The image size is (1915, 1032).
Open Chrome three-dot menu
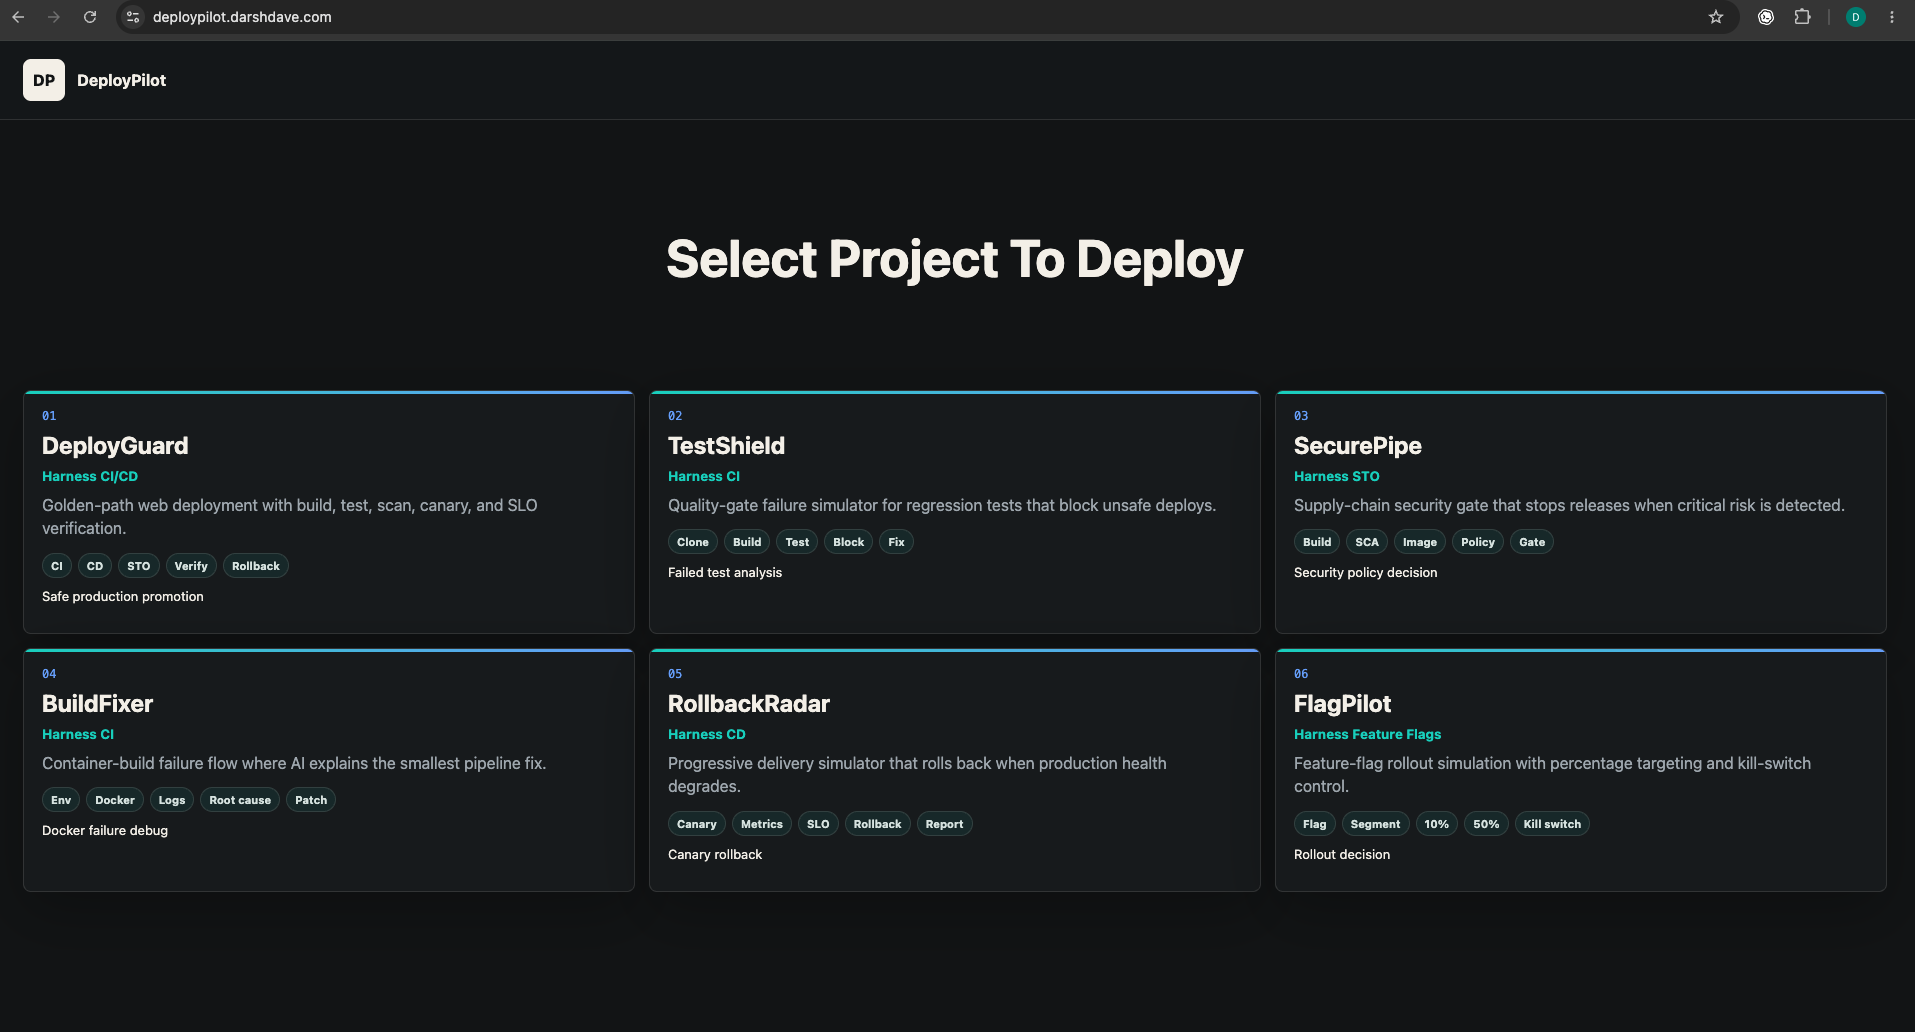[1892, 17]
